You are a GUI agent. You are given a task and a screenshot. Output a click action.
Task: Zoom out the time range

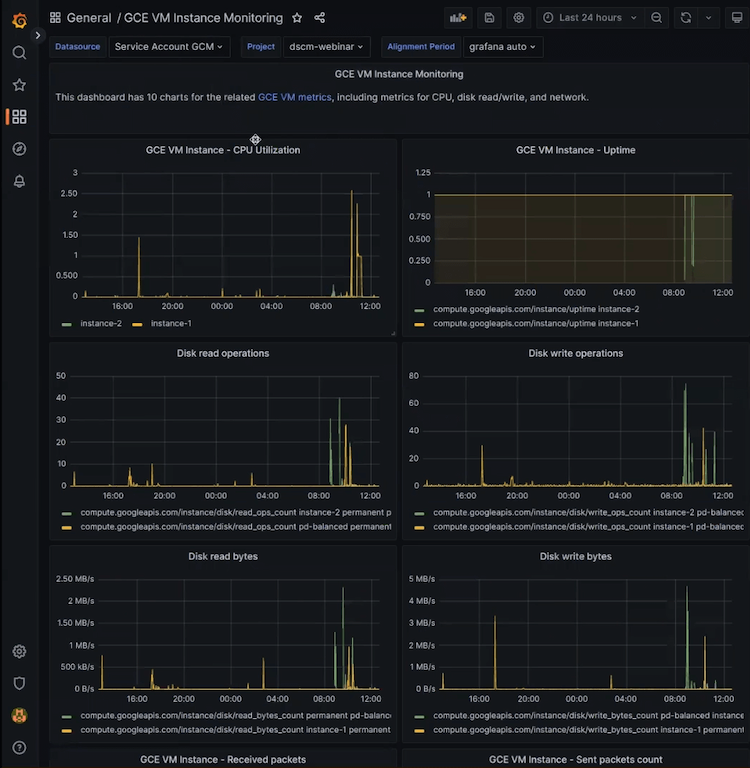click(x=656, y=18)
